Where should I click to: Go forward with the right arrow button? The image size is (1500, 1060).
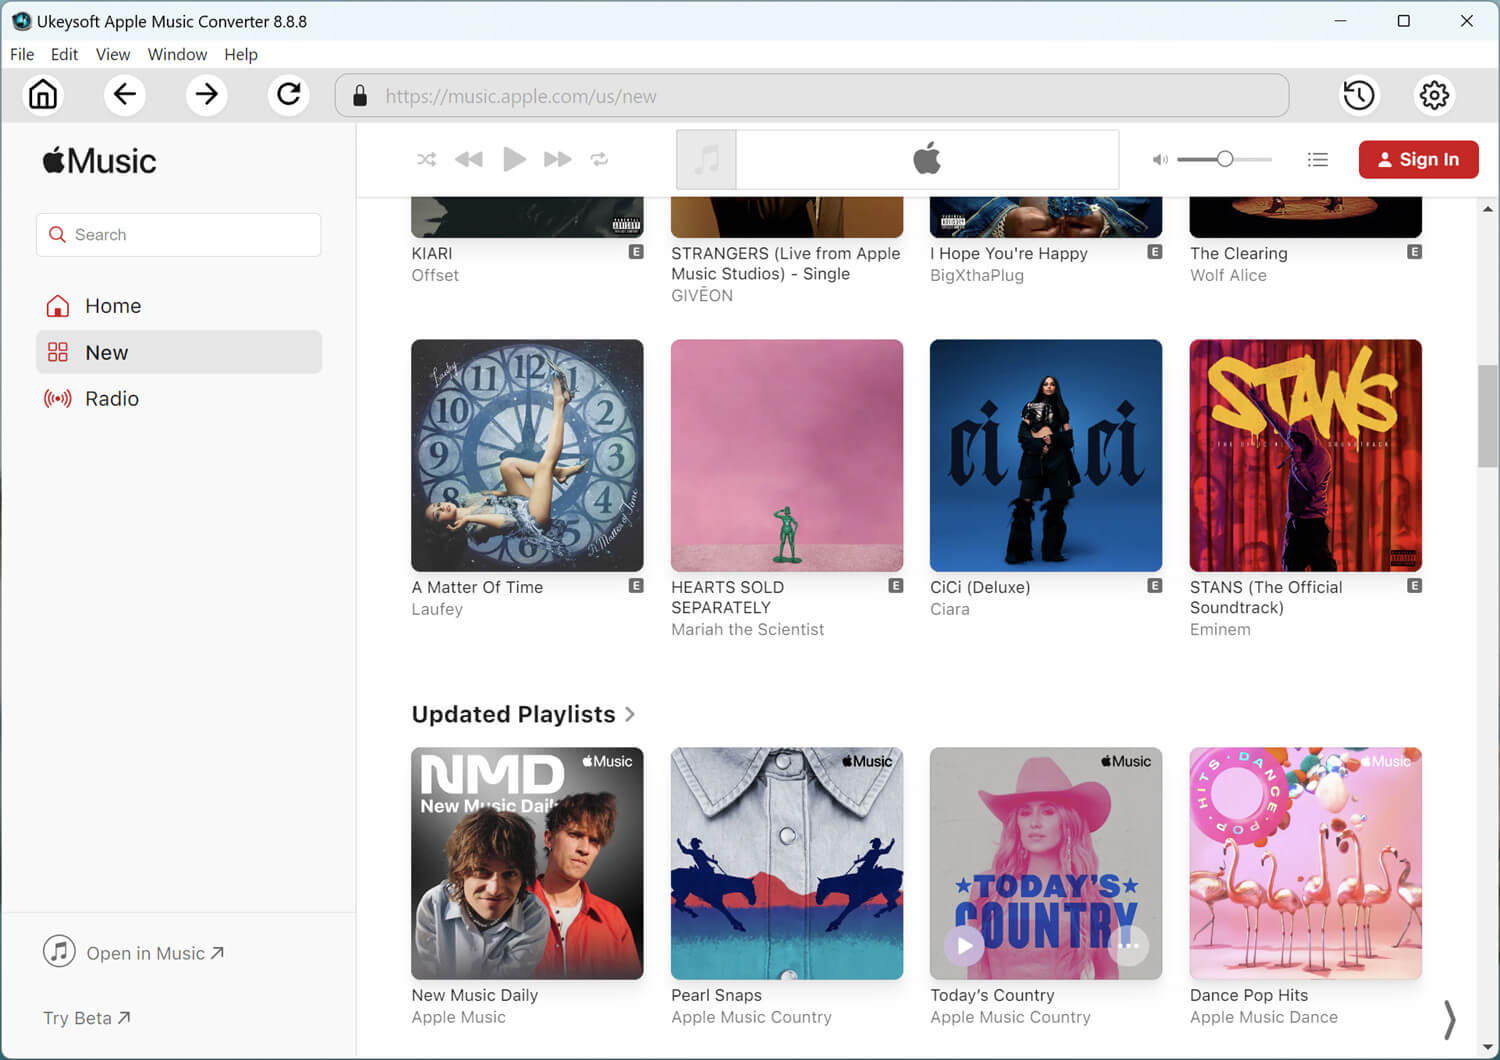click(x=207, y=95)
